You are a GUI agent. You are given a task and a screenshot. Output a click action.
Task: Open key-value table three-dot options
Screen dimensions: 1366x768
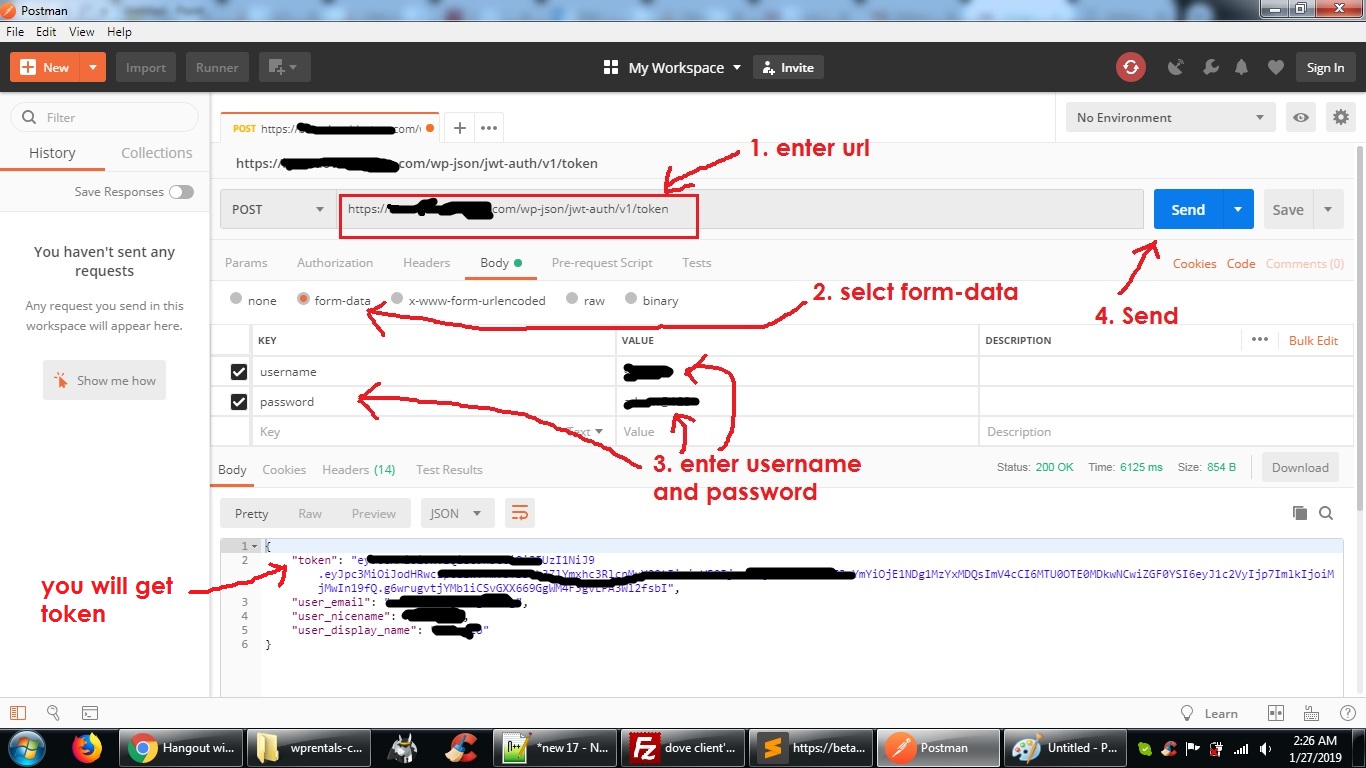tap(1260, 340)
